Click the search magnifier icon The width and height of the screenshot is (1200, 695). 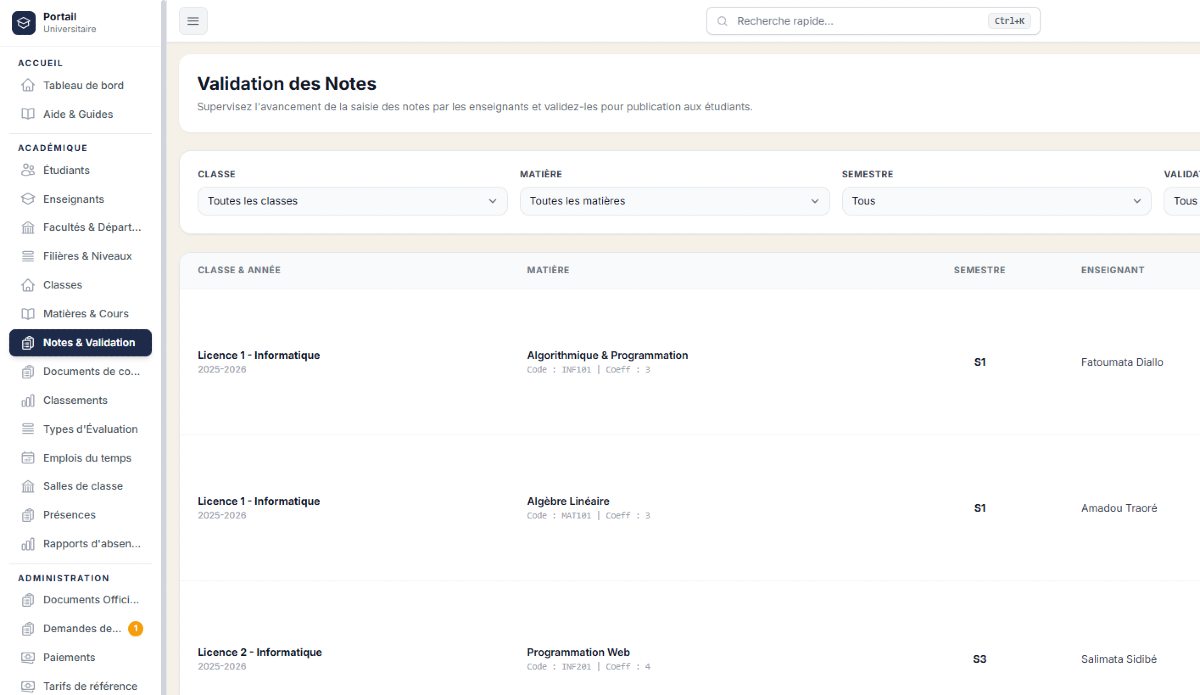click(723, 21)
